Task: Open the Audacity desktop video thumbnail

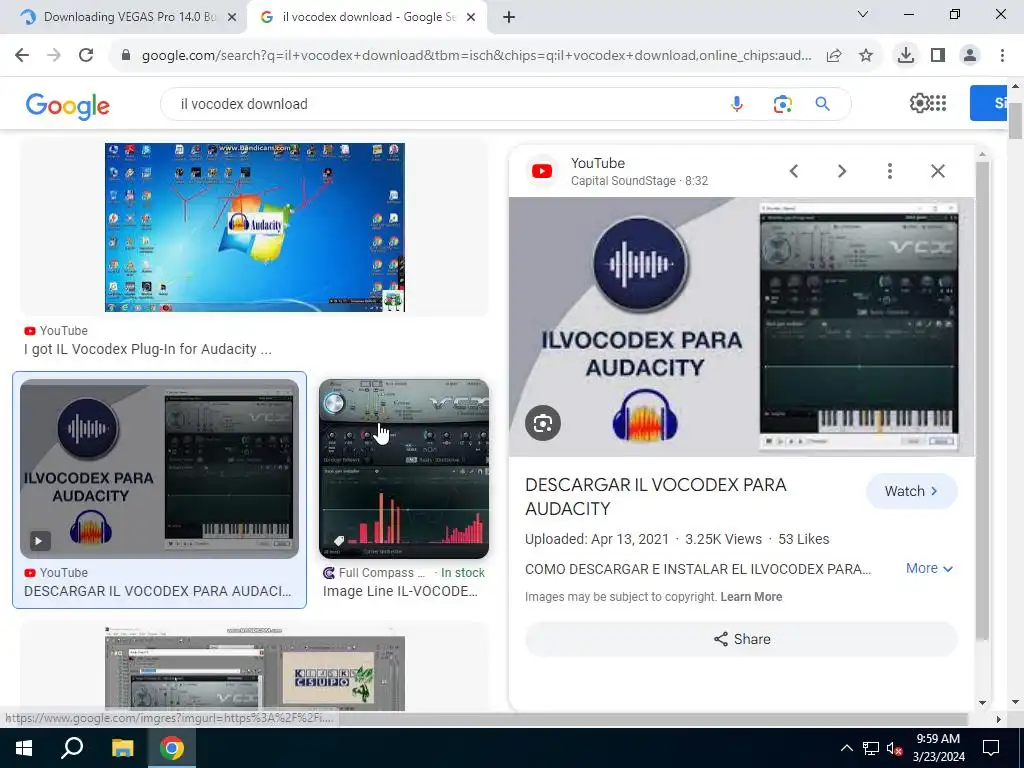Action: [x=255, y=227]
